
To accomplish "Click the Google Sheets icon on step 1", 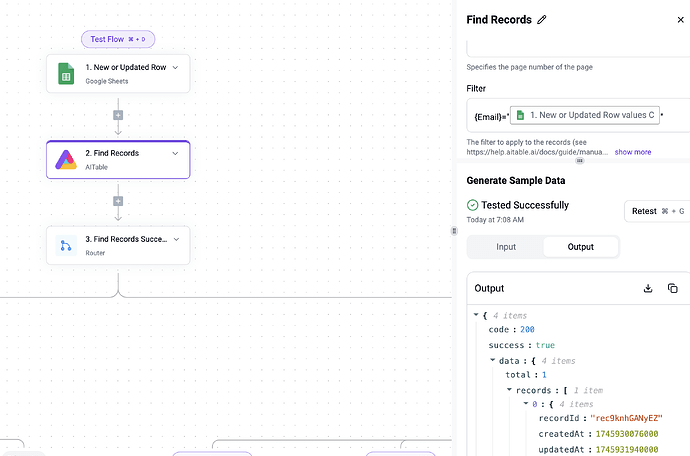I will click(67, 73).
